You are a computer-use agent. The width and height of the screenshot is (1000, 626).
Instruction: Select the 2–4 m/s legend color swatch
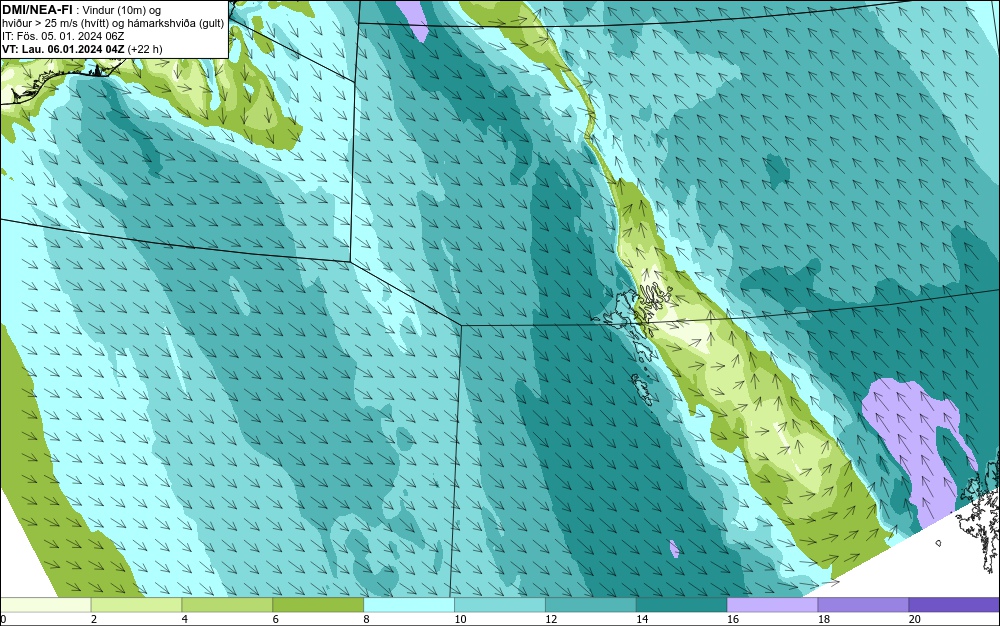136,604
